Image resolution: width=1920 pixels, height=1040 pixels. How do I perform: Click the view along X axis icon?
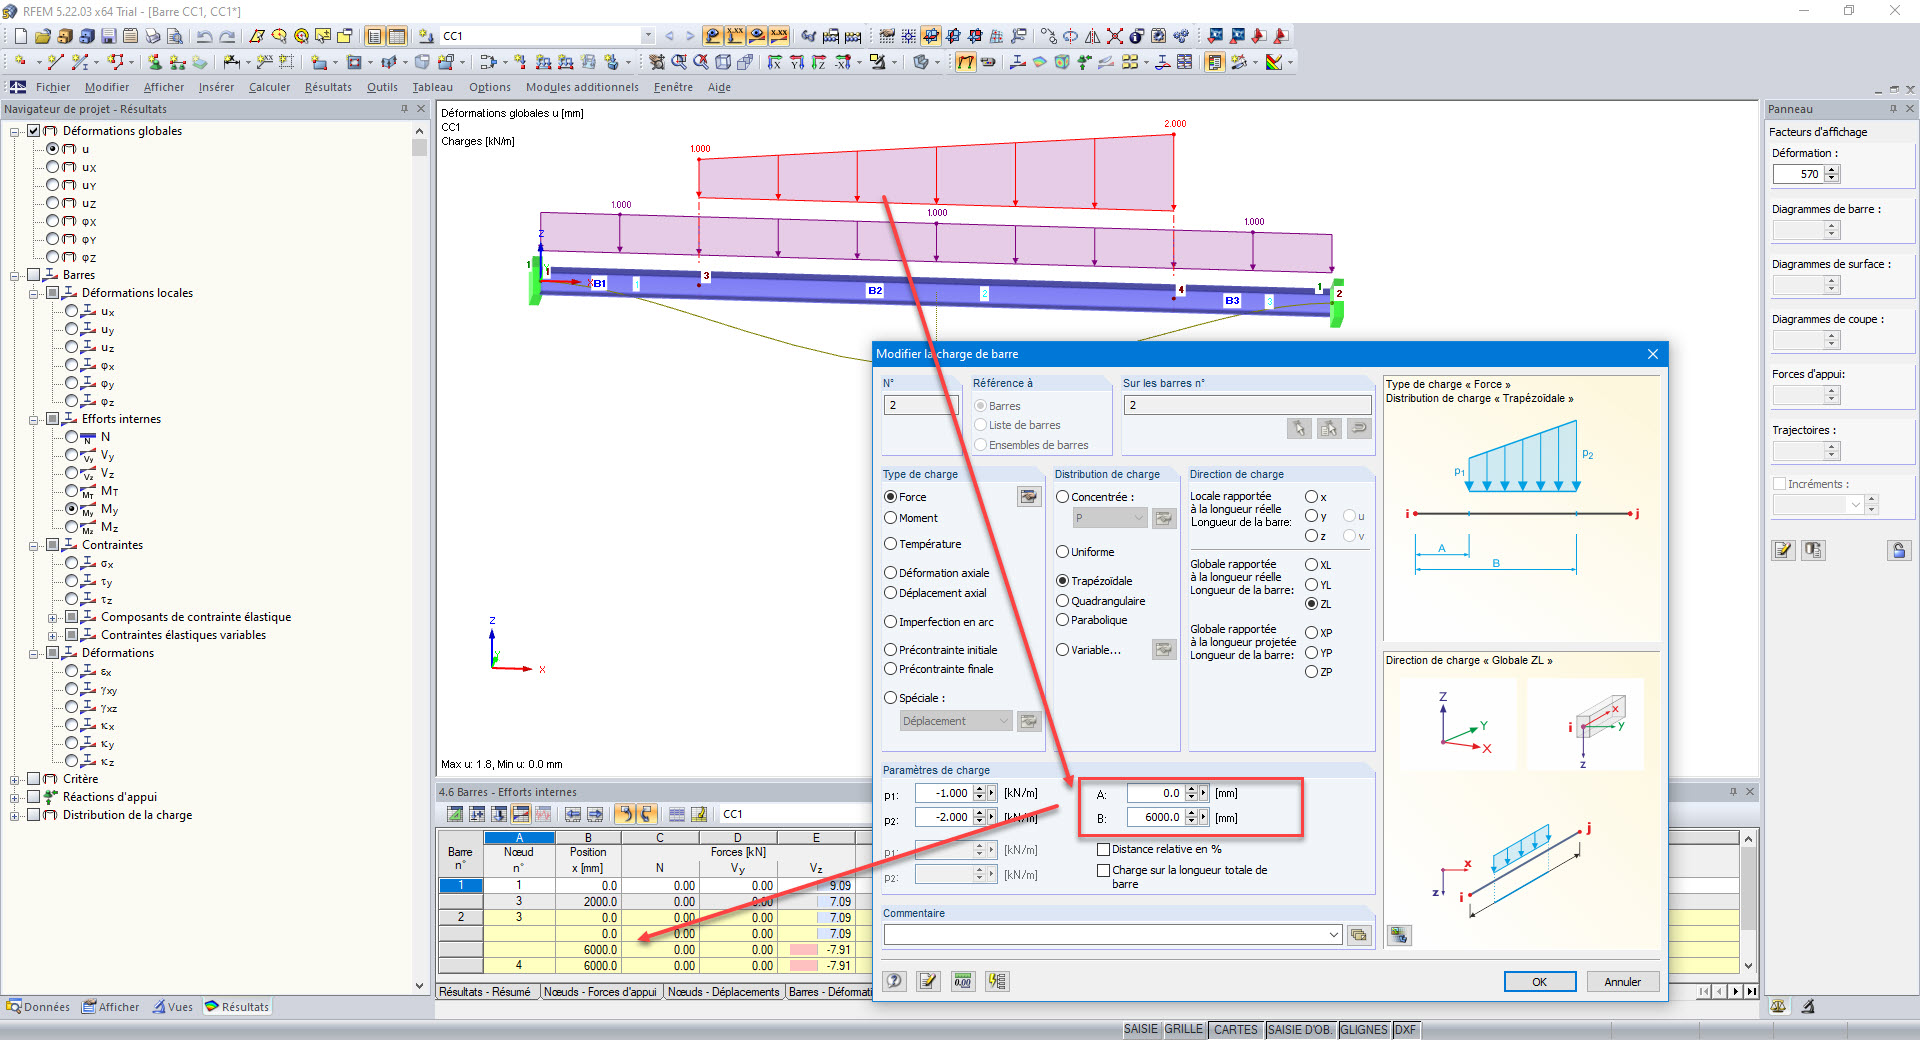pos(774,62)
